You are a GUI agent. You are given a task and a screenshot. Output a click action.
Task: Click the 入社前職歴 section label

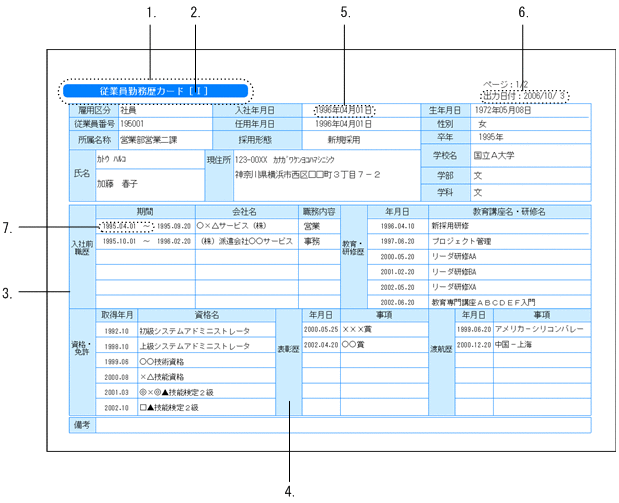coord(82,257)
